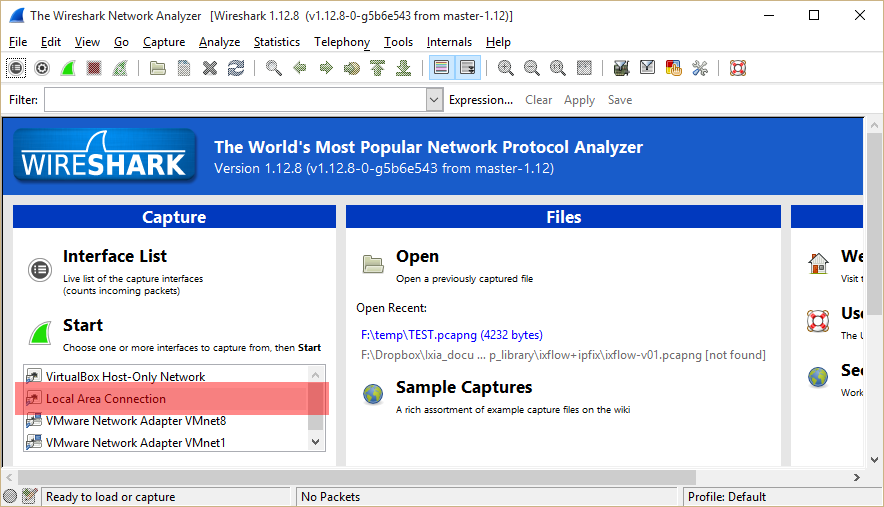This screenshot has width=884, height=507.
Task: Reset zoom to normal size icon
Action: tap(558, 68)
